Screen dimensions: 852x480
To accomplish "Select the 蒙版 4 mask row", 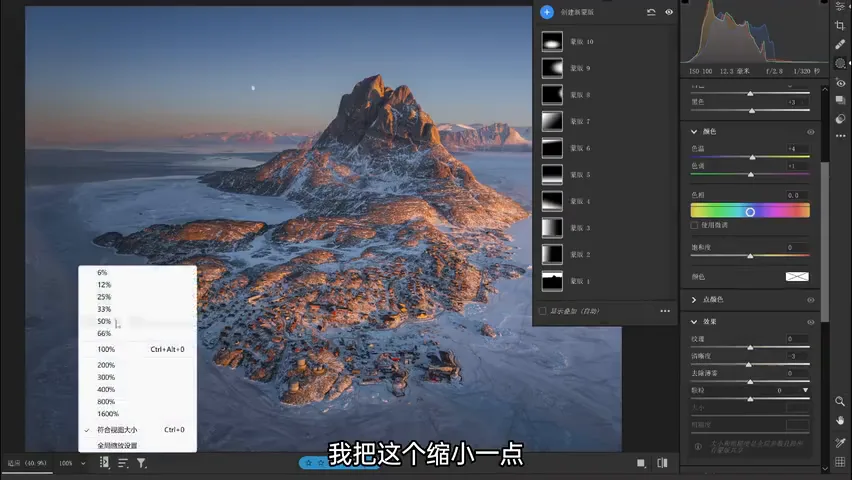I will click(x=605, y=201).
